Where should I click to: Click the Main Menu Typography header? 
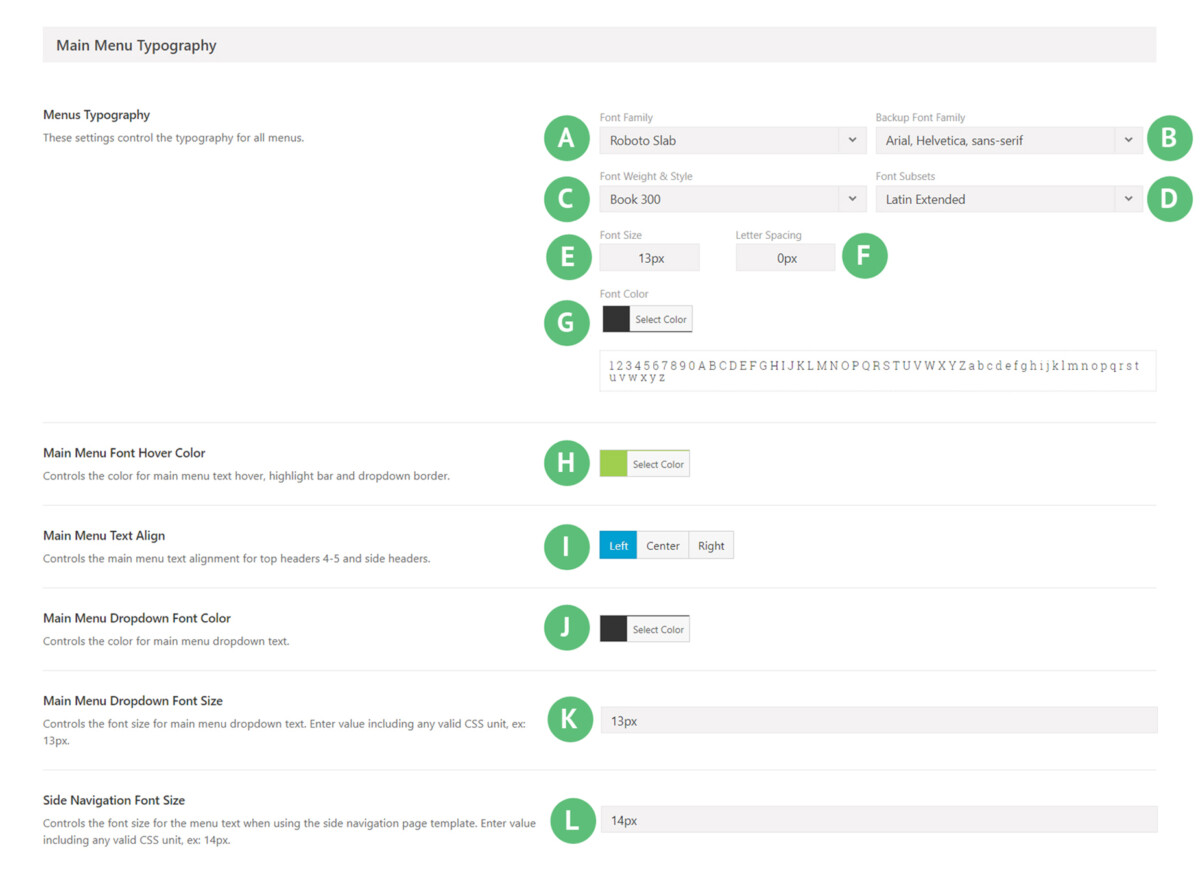coord(136,45)
